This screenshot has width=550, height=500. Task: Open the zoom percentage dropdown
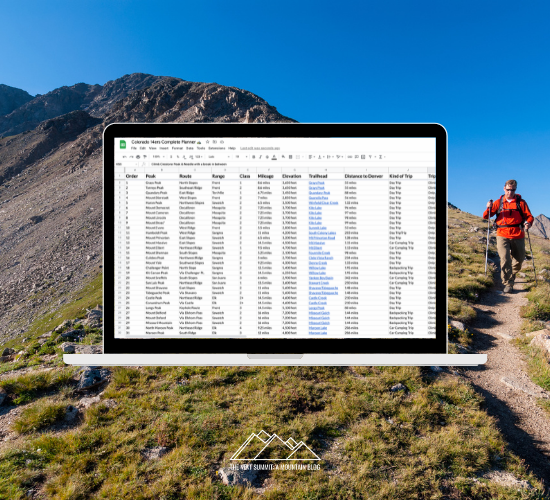(x=159, y=157)
